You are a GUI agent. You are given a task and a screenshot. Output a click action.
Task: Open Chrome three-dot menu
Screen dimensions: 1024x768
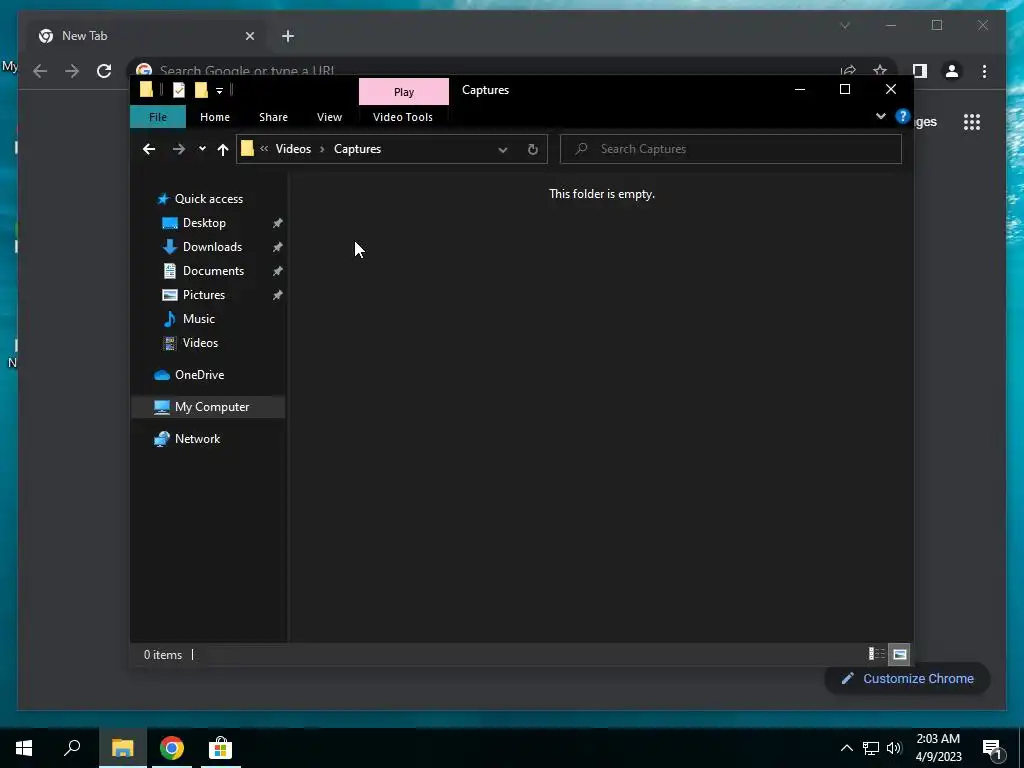(x=984, y=71)
